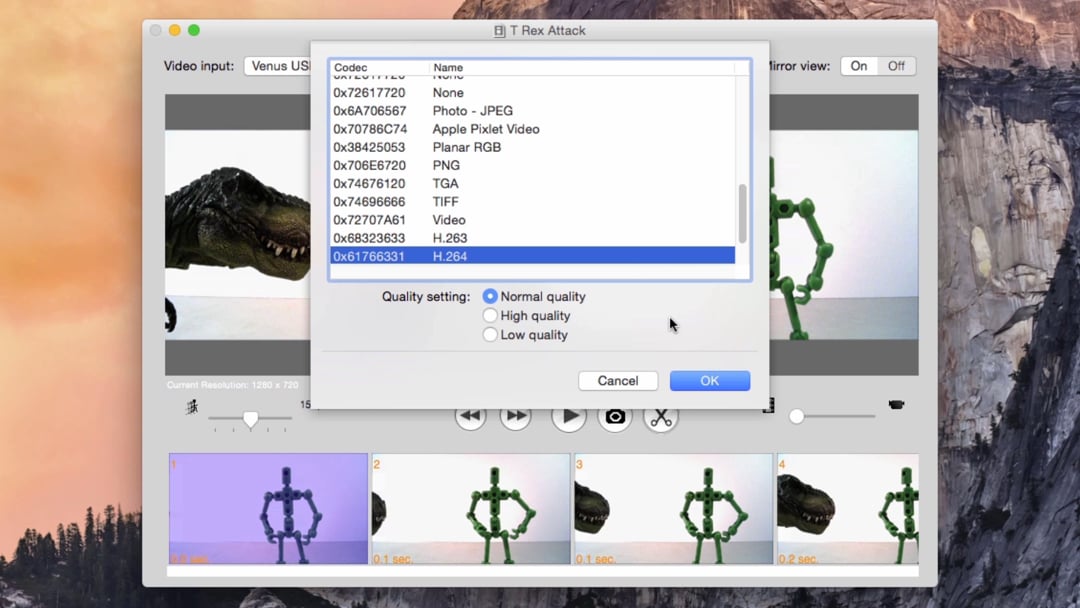Click the T Rex Attack document icon
The height and width of the screenshot is (608, 1080).
point(499,31)
